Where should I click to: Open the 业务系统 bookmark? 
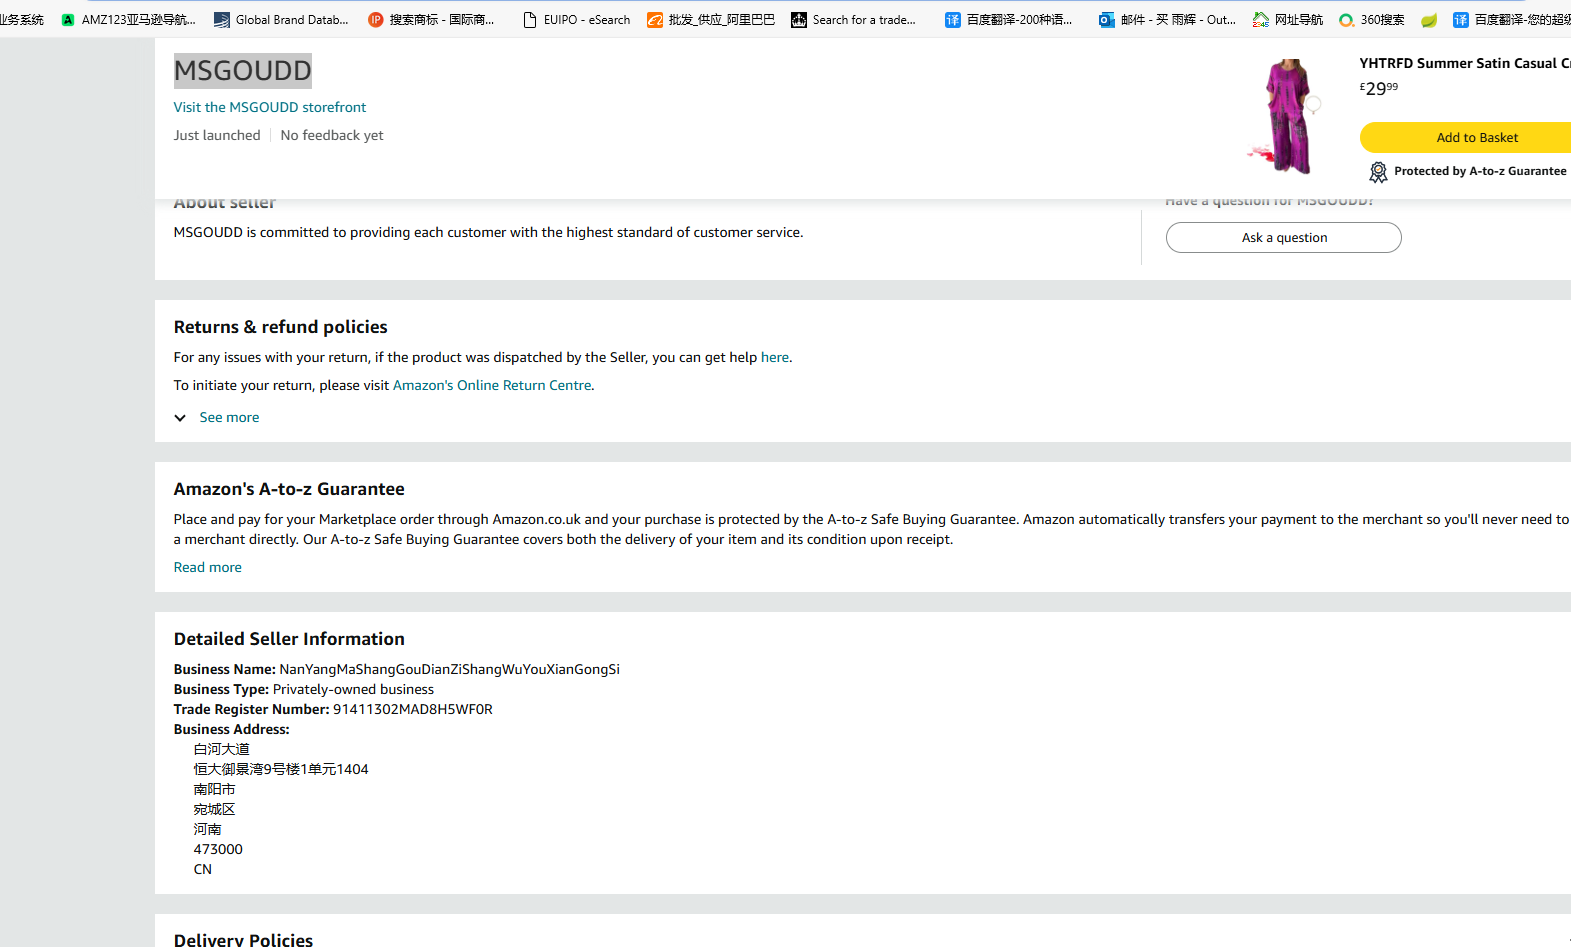(22, 19)
